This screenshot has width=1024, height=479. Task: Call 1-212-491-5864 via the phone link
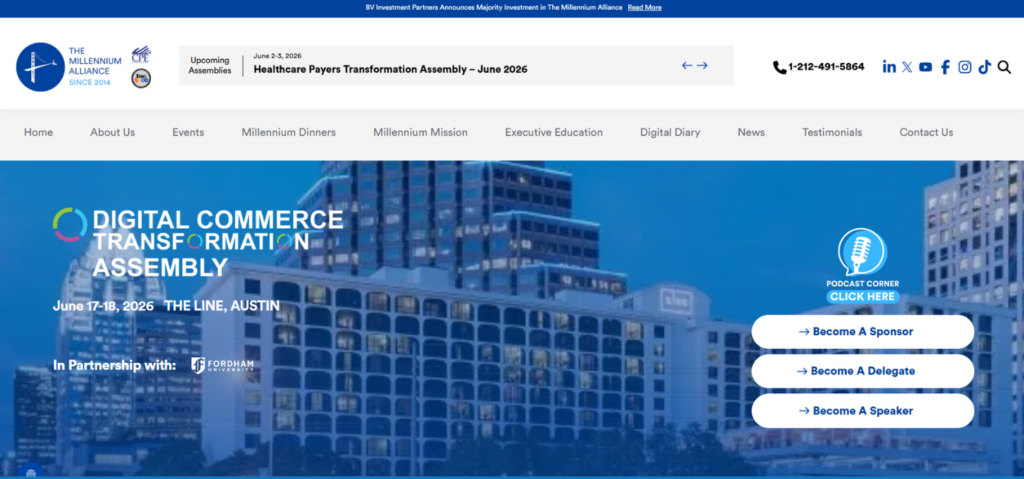tap(826, 67)
